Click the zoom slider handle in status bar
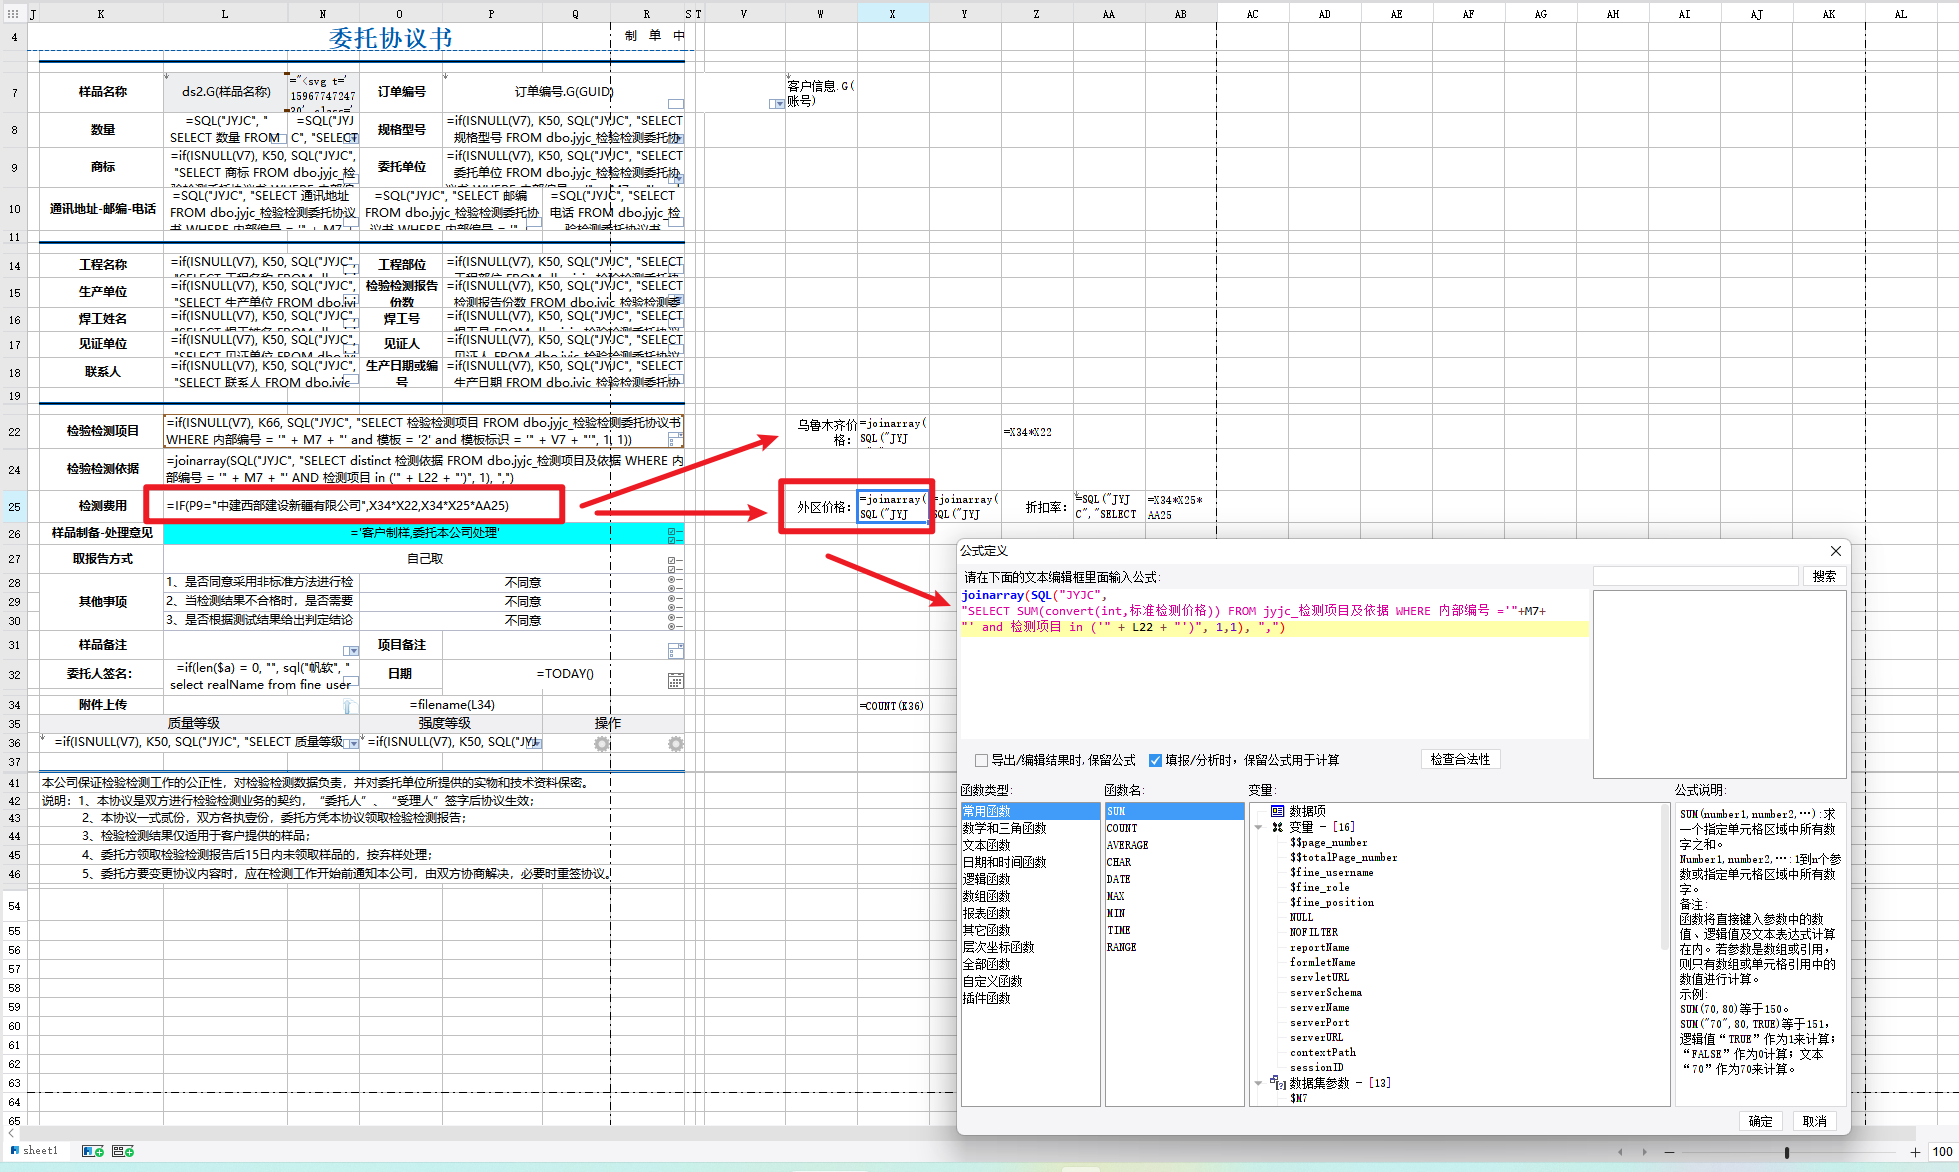This screenshot has width=1959, height=1172. (1787, 1152)
